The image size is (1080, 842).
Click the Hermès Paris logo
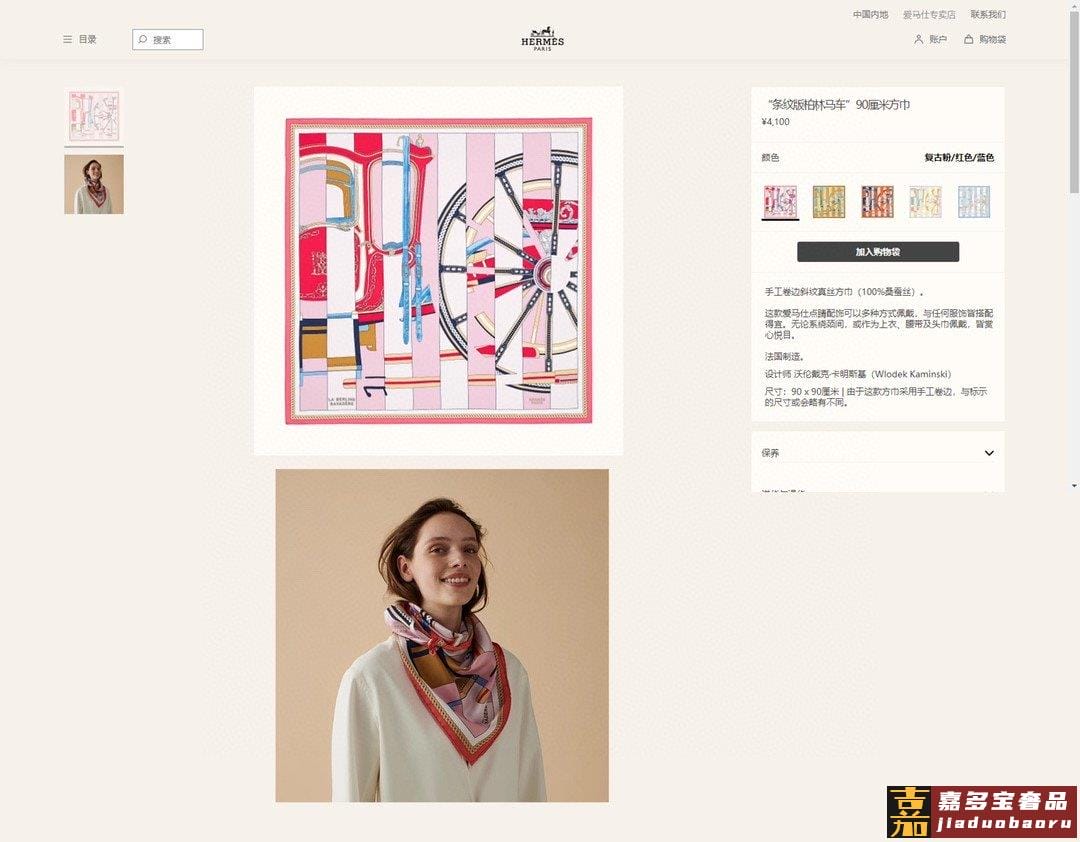pos(542,39)
